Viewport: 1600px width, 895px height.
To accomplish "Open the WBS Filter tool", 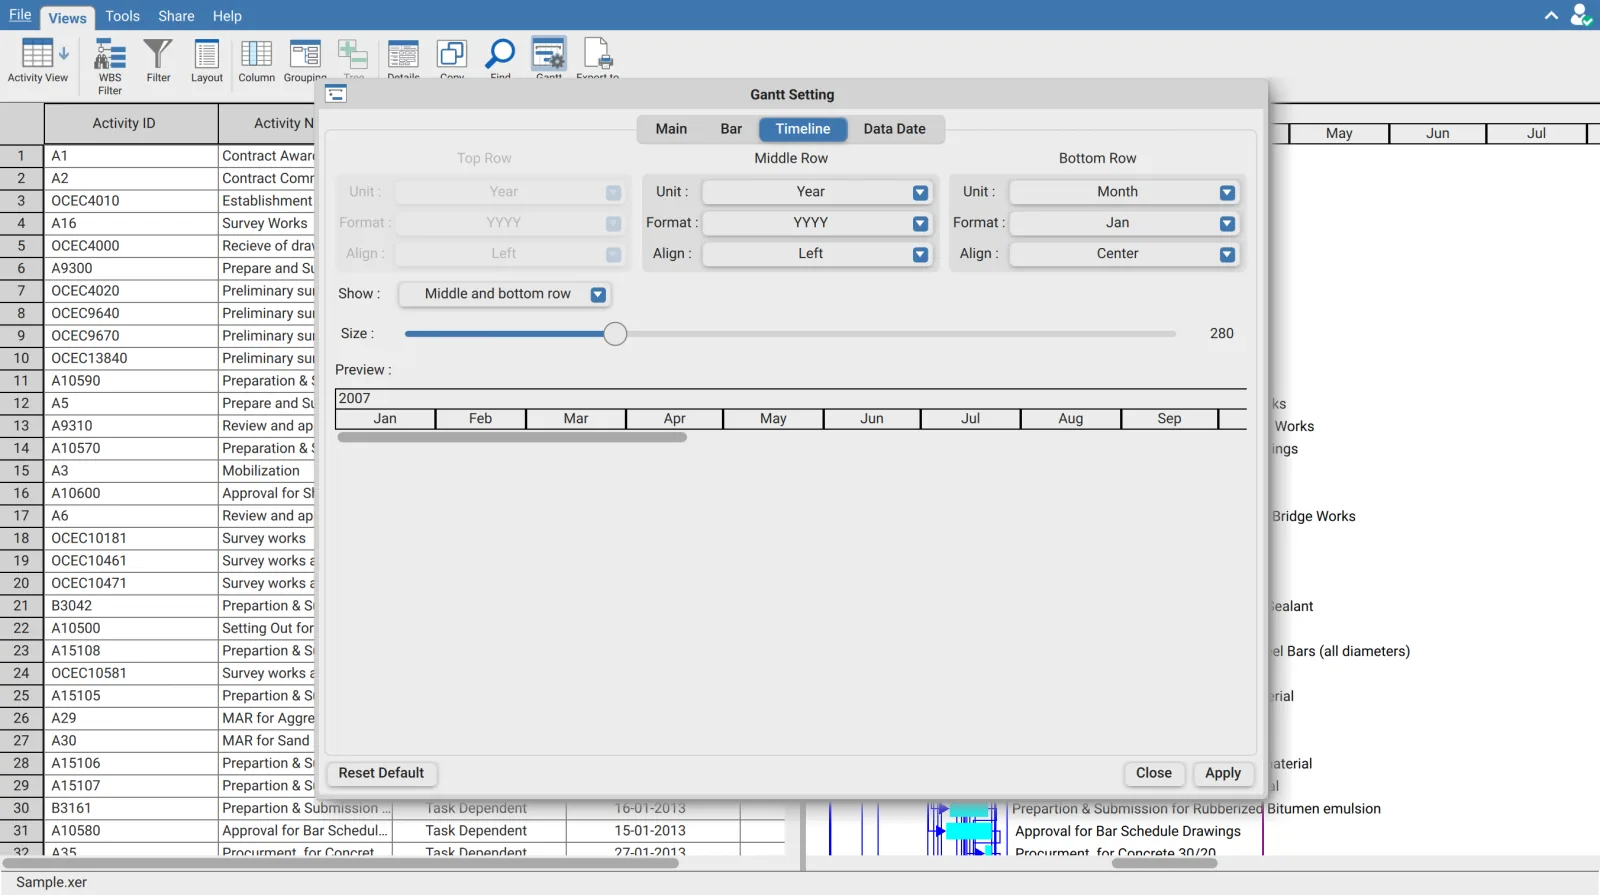I will (110, 66).
